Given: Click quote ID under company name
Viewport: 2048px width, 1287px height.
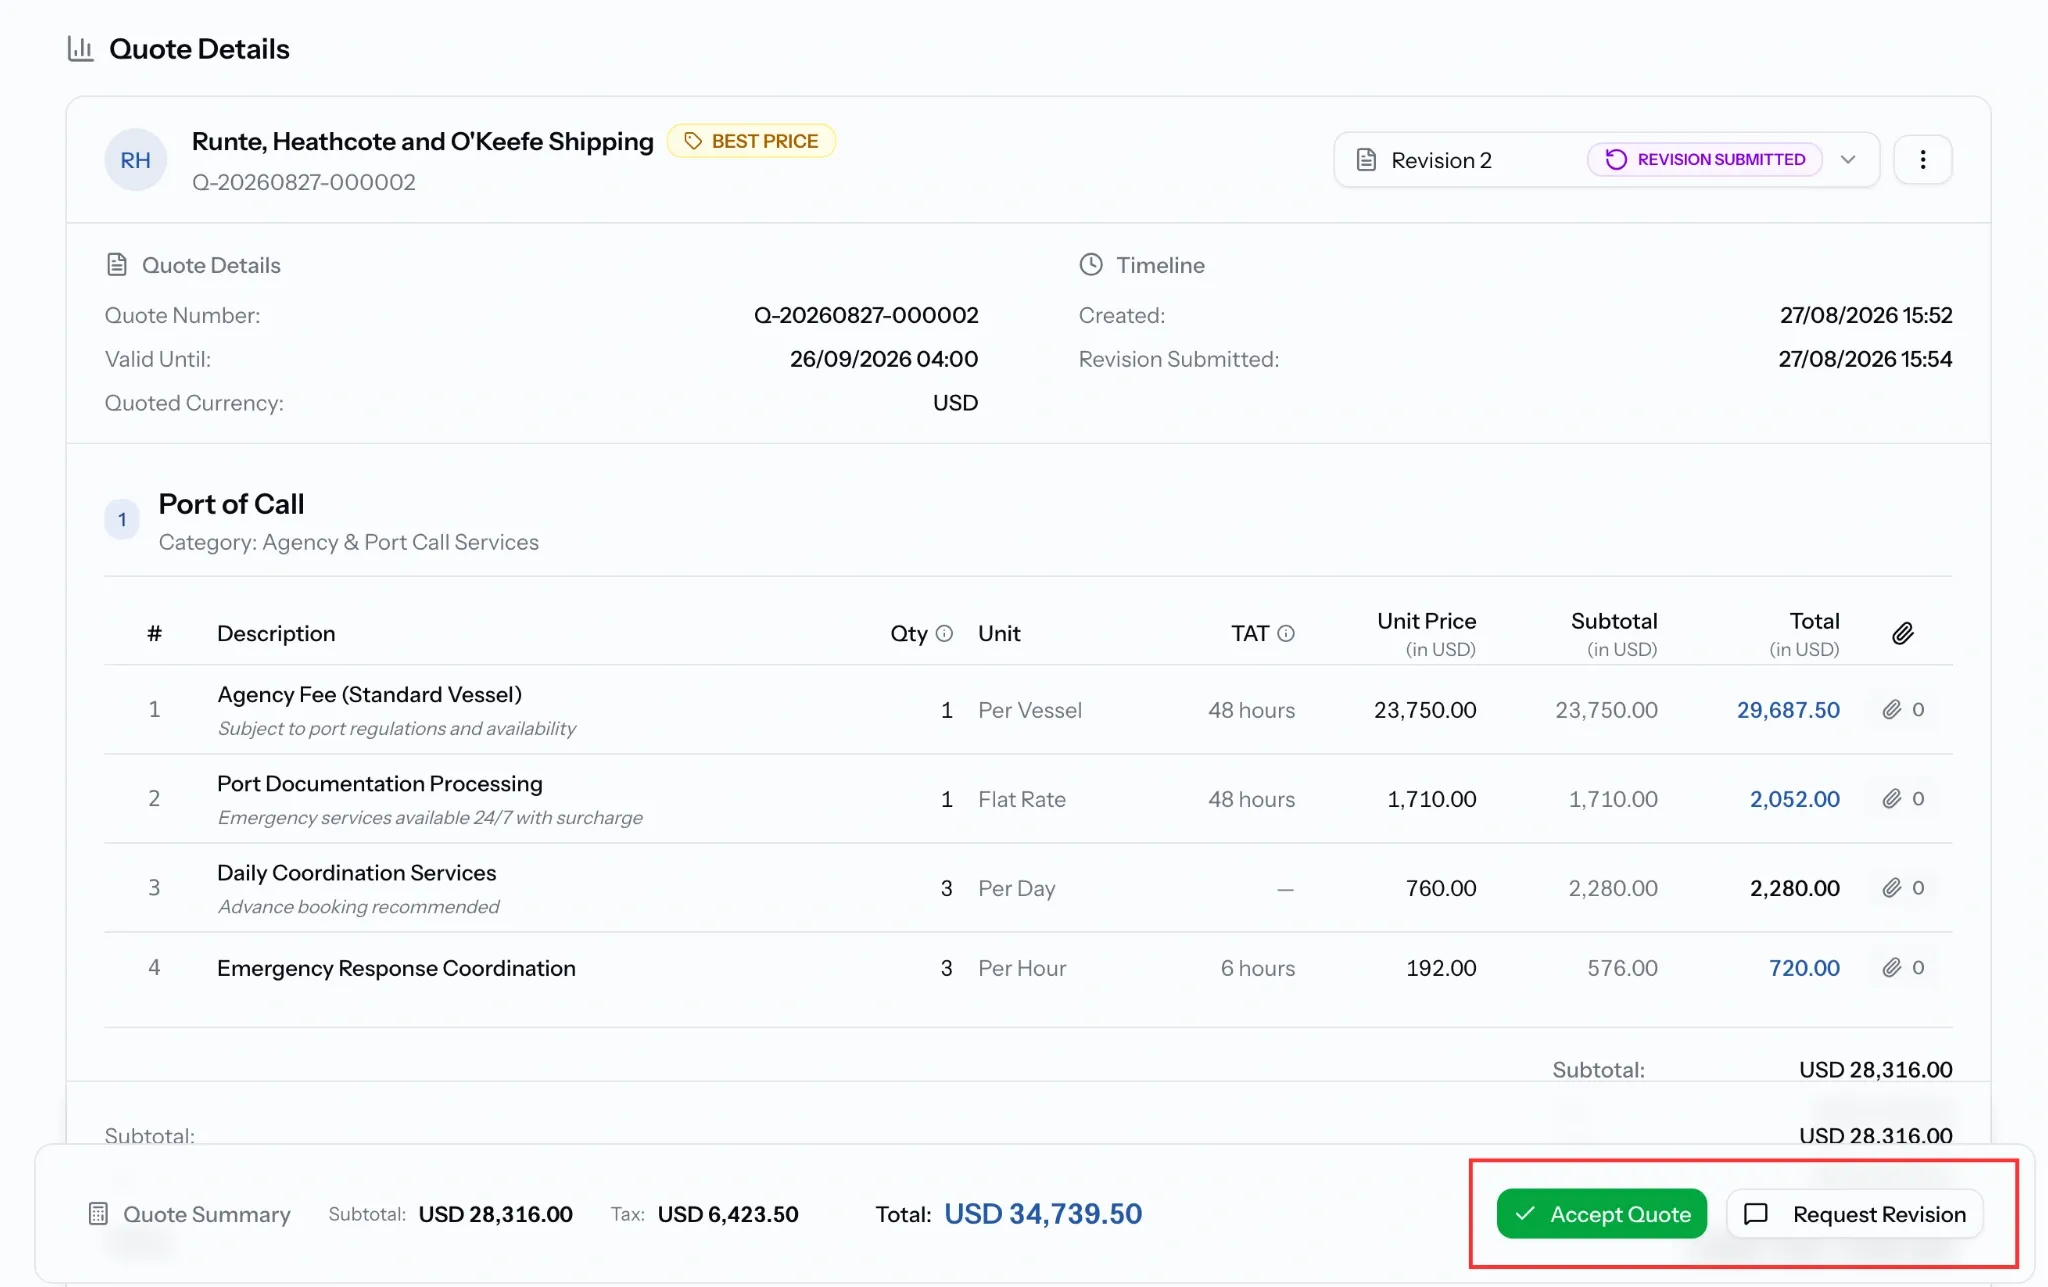Looking at the screenshot, I should click(x=304, y=182).
